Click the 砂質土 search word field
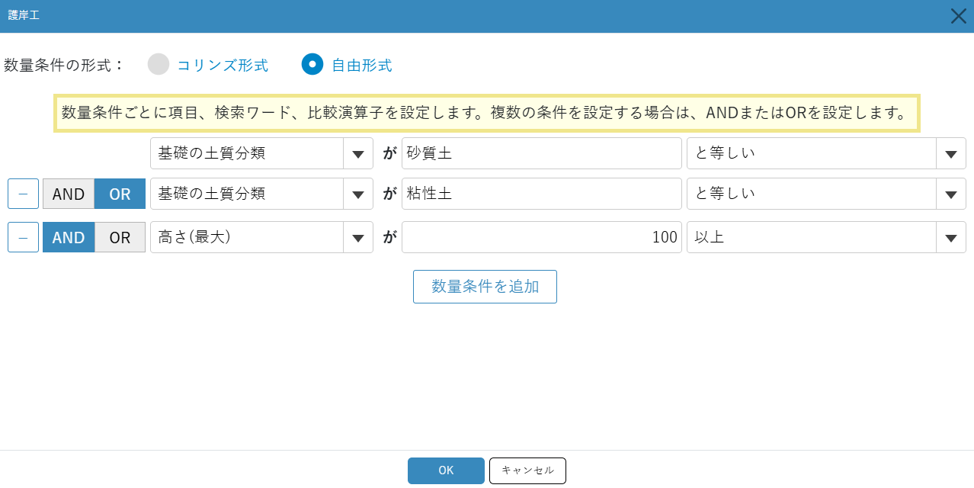The width and height of the screenshot is (974, 488). tap(541, 153)
